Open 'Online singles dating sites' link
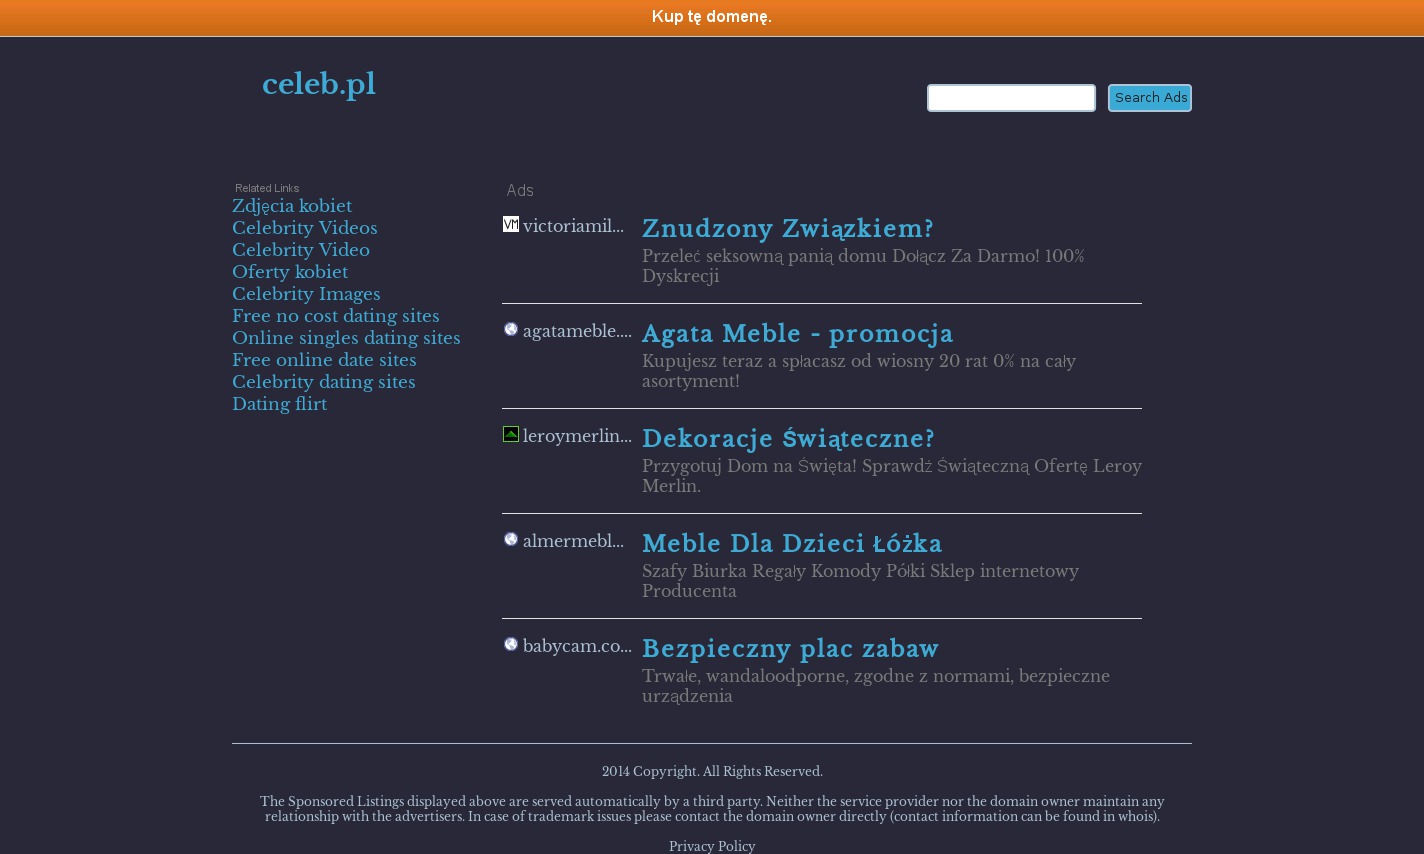This screenshot has height=854, width=1424. pyautogui.click(x=346, y=338)
